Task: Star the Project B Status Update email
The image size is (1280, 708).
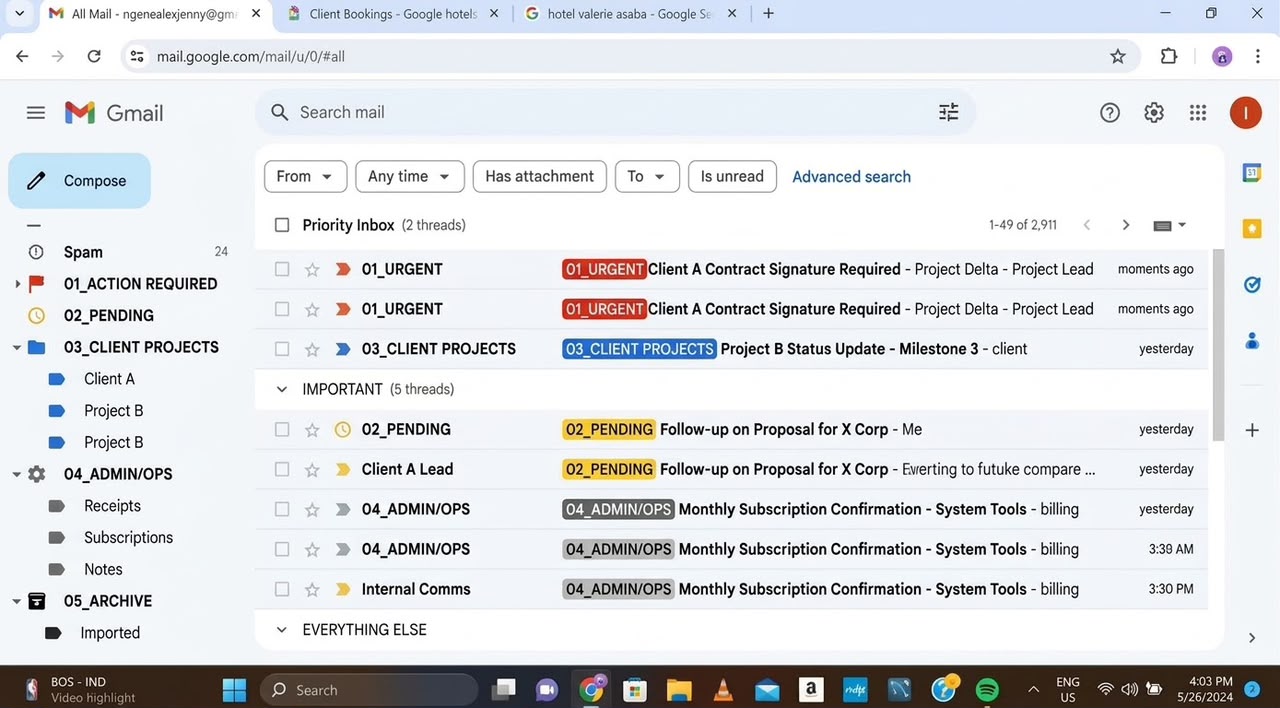Action: click(312, 349)
